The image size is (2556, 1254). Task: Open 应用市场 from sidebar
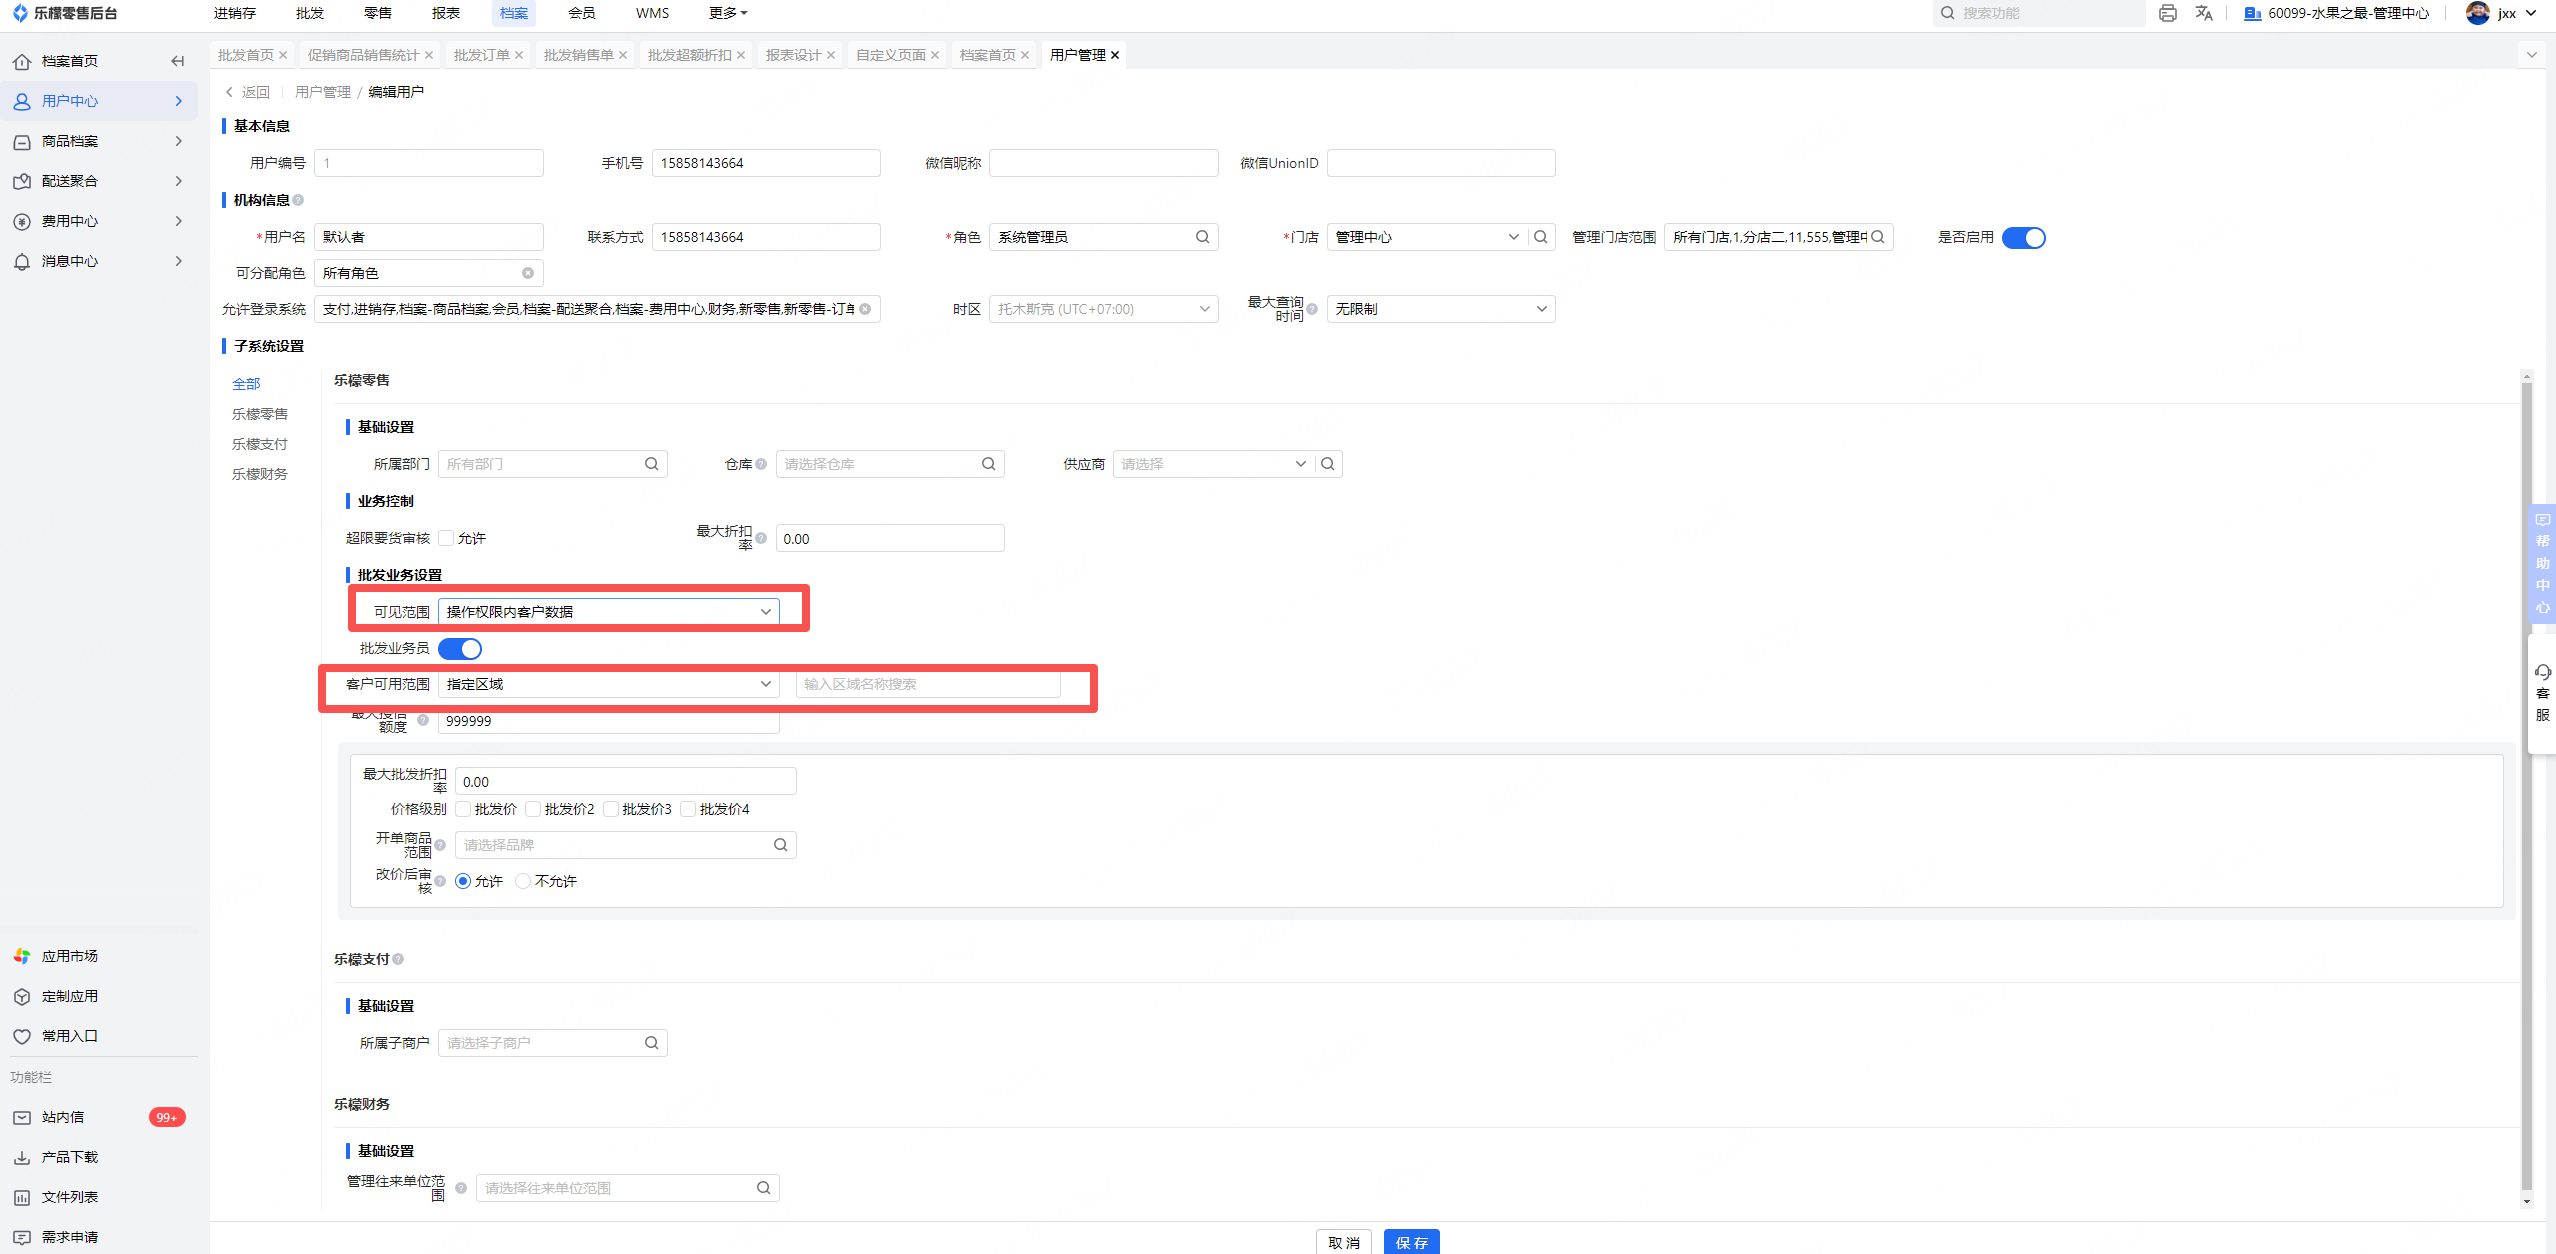click(69, 956)
